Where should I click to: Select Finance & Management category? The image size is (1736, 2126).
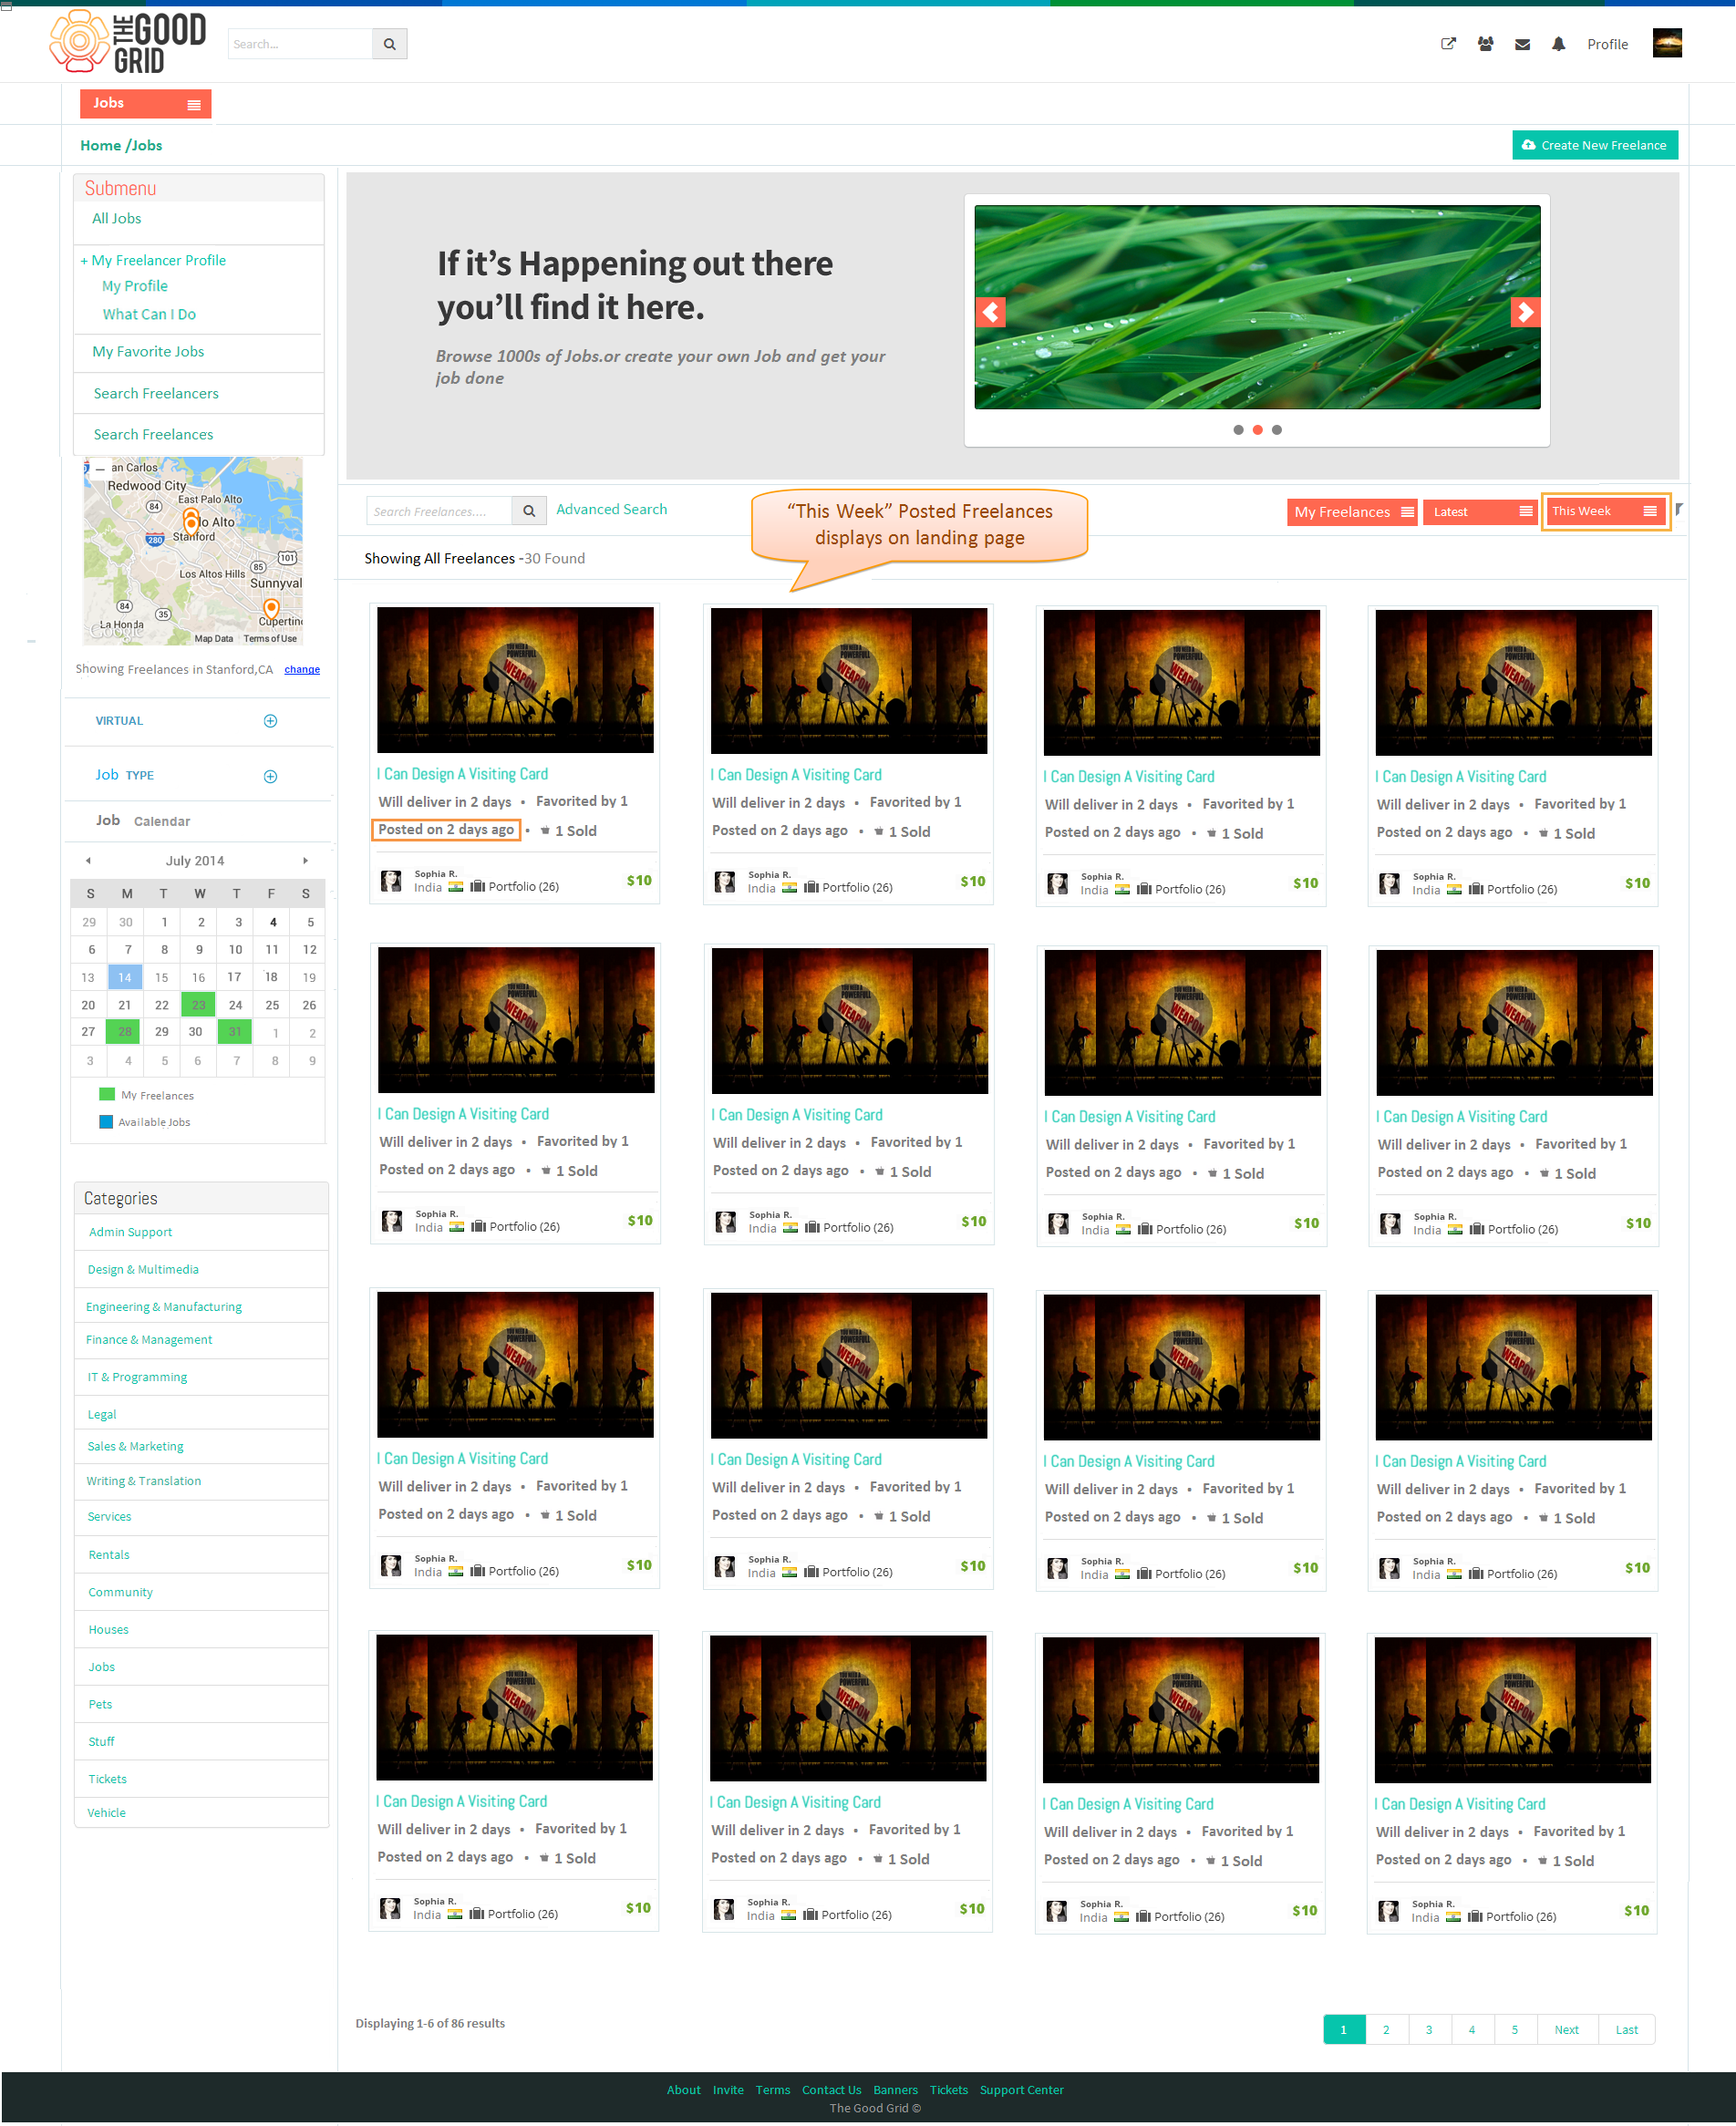pos(149,1340)
